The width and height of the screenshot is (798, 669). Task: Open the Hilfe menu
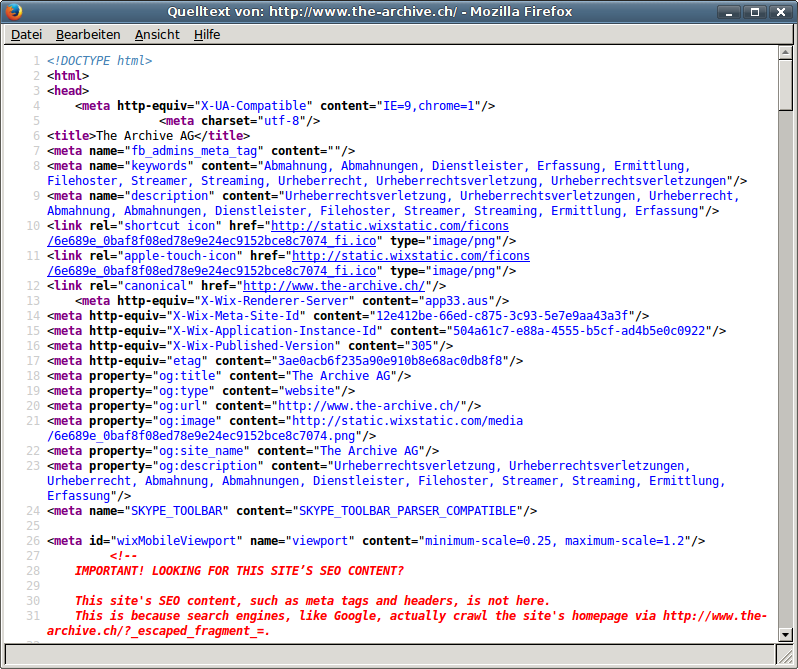click(x=207, y=35)
